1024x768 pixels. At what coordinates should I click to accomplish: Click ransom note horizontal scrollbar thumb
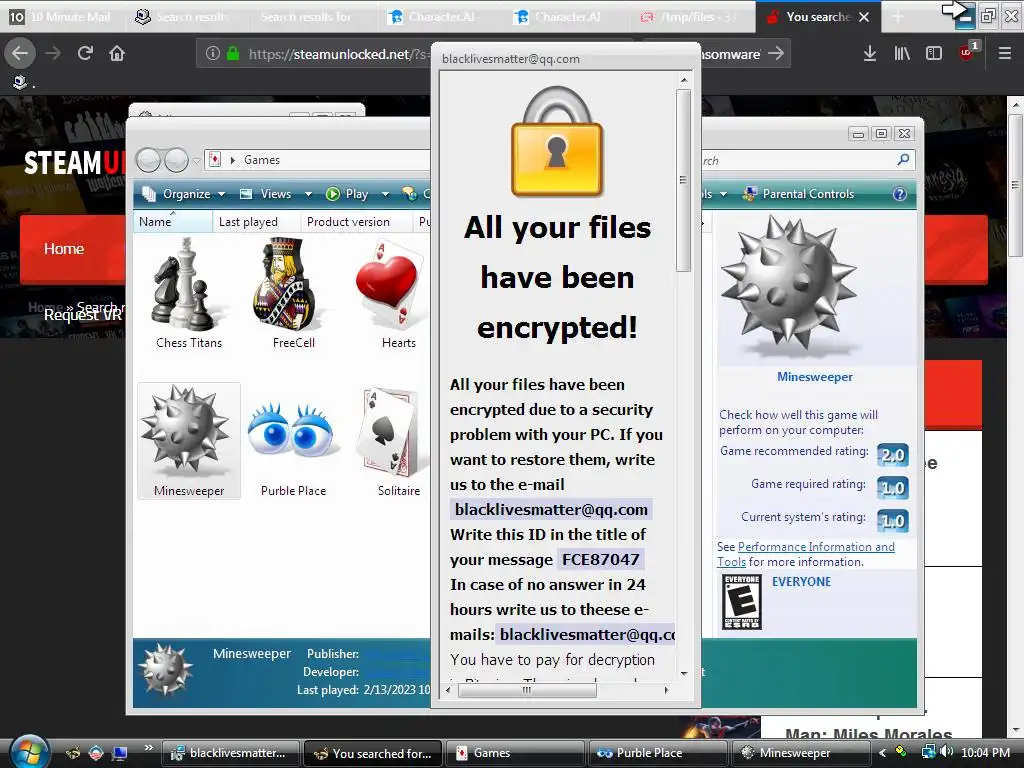click(527, 690)
